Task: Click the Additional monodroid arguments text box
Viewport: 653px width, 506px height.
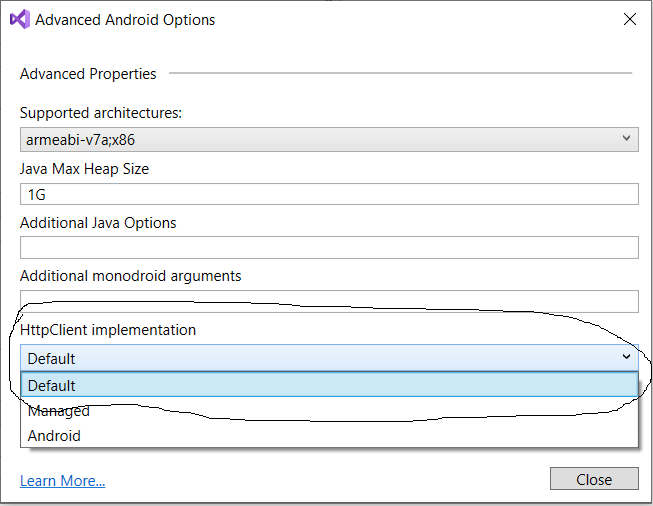Action: (x=329, y=301)
